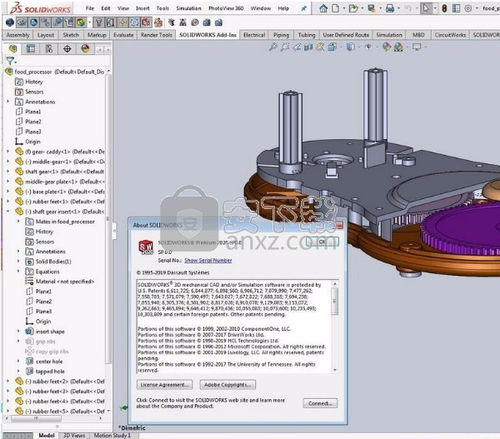Switch to DisplayManager color-sphere tab
The image size is (500, 439).
[x=85, y=49]
